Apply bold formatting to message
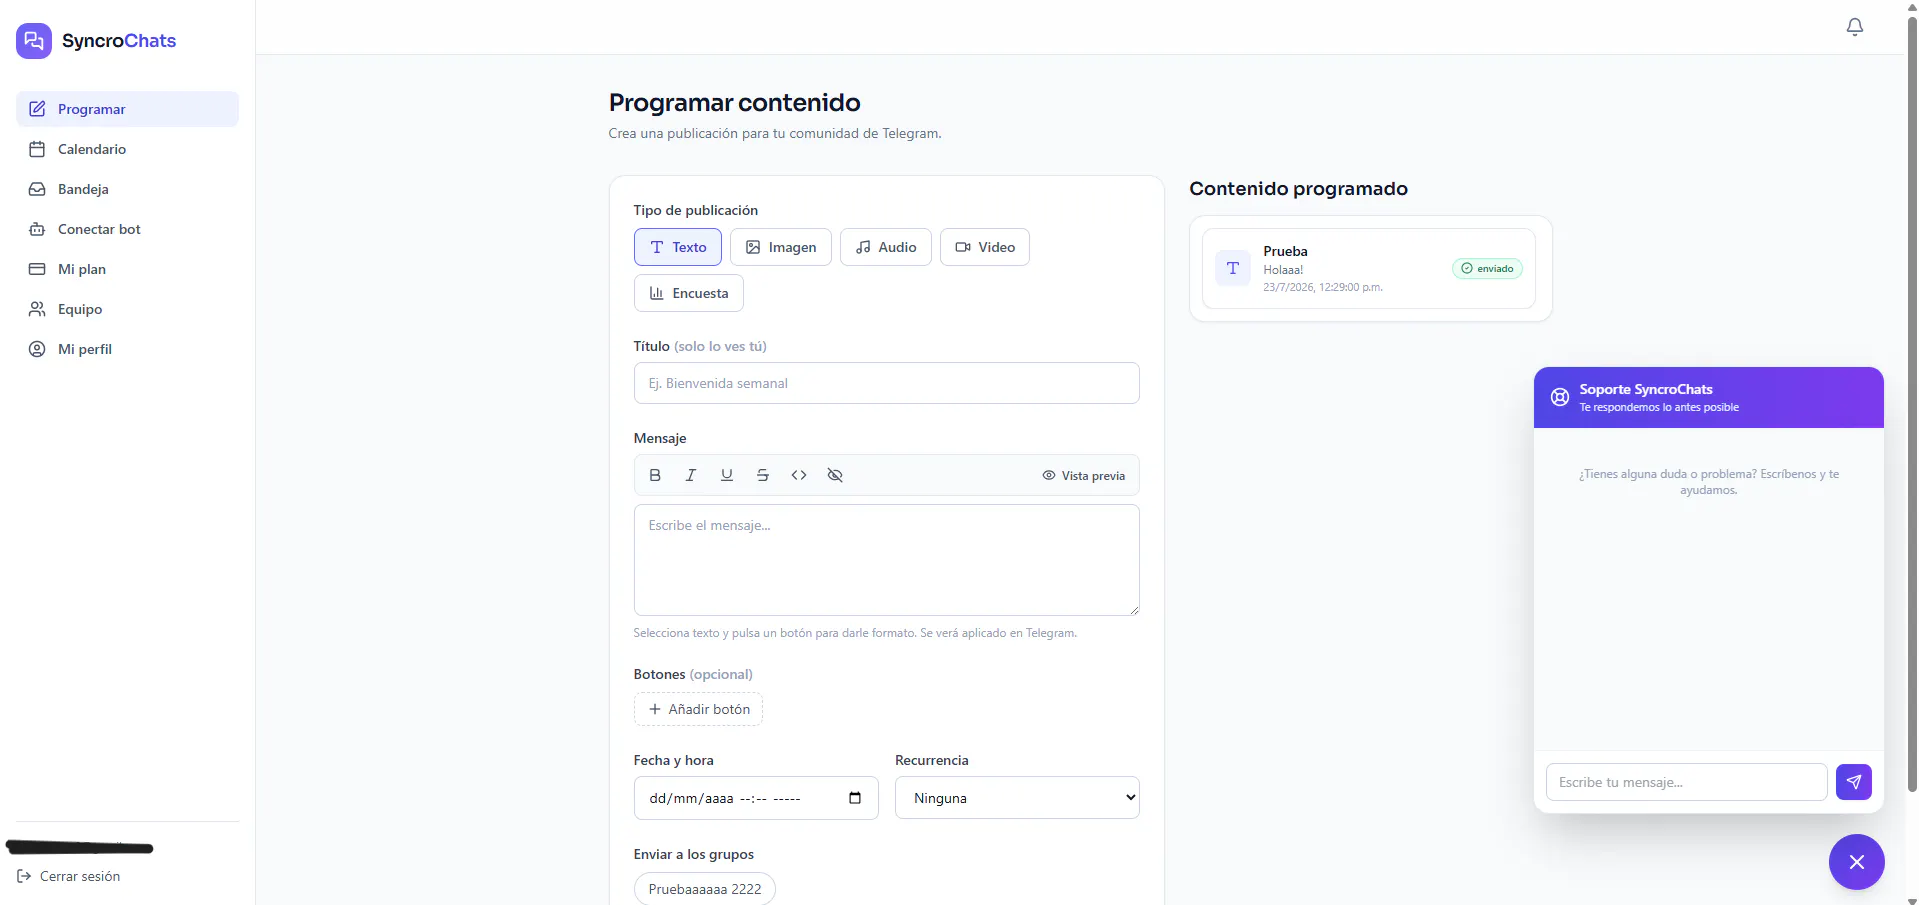This screenshot has width=1919, height=905. (655, 475)
